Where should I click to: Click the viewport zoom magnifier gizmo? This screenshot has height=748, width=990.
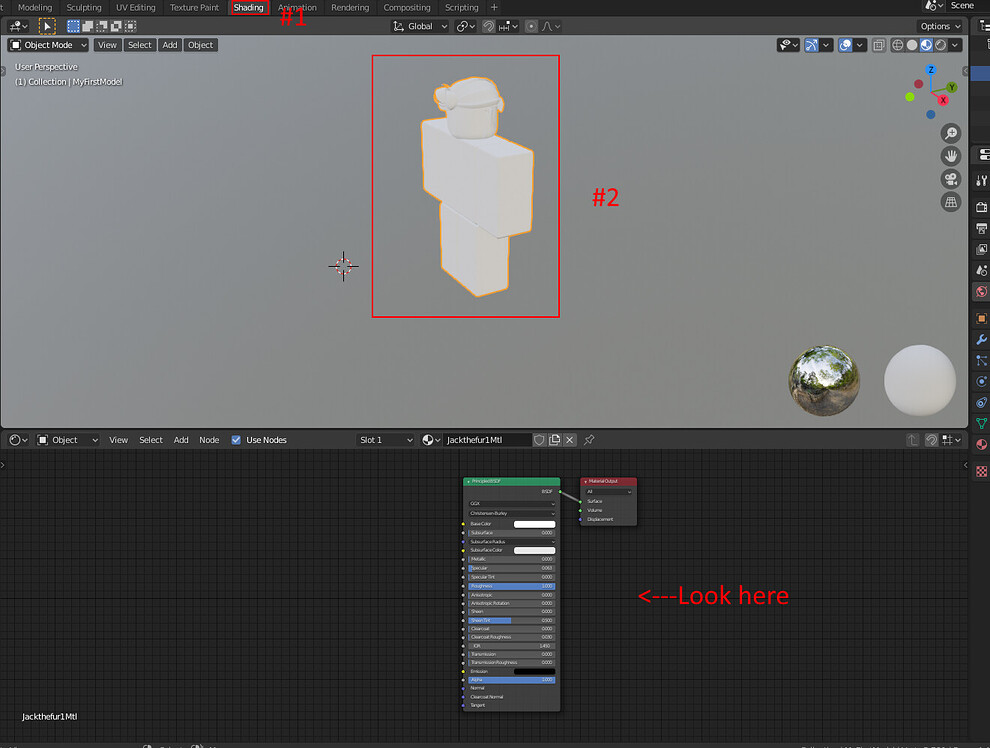pos(950,131)
